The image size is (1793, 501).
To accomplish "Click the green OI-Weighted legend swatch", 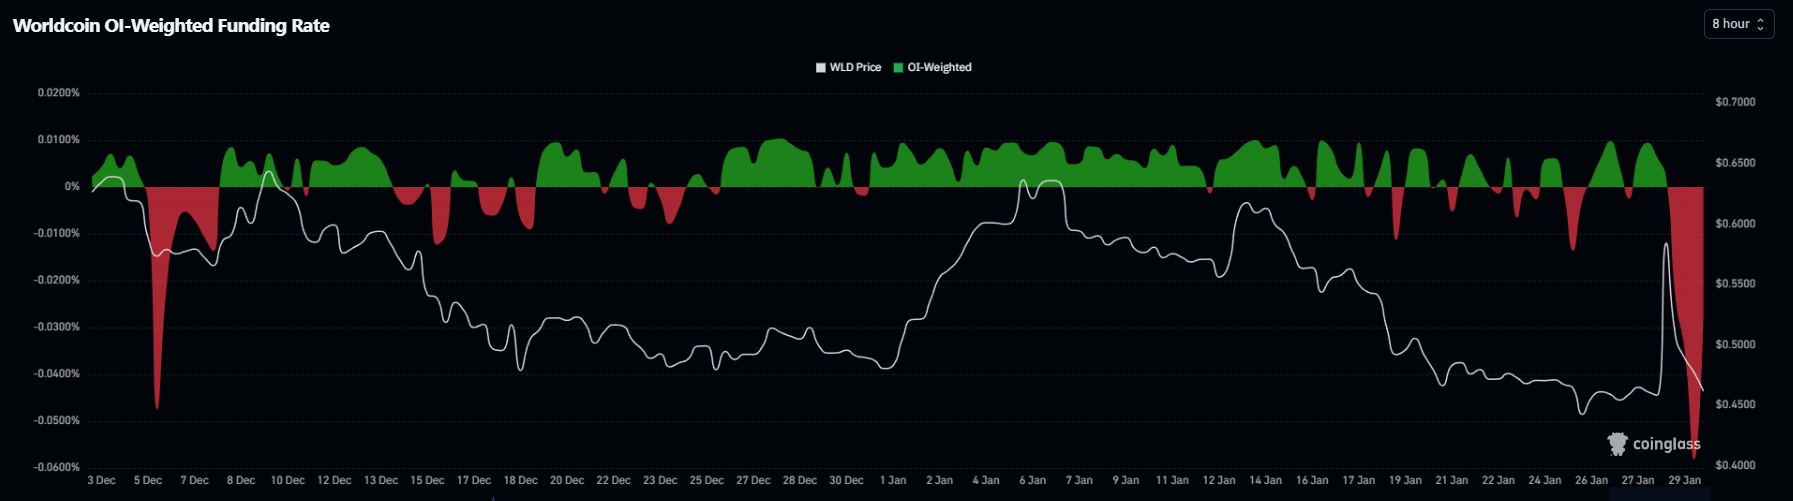I will [898, 68].
